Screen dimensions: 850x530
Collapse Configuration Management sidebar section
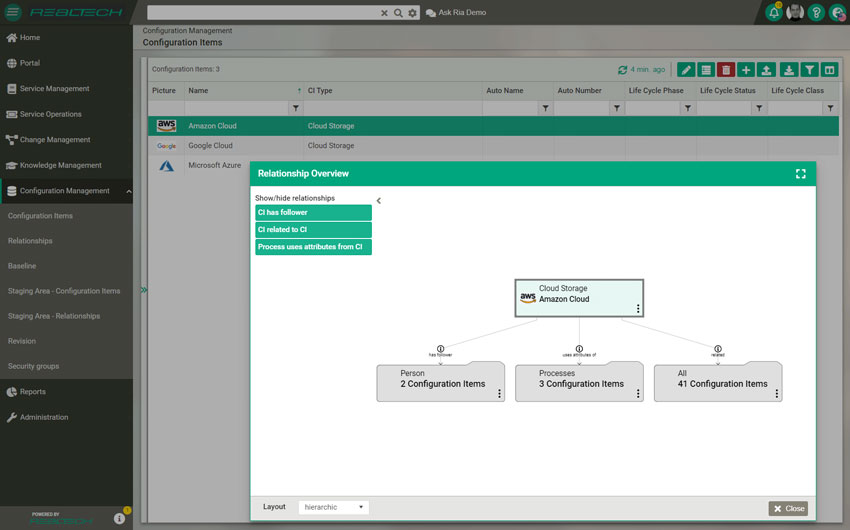(128, 191)
